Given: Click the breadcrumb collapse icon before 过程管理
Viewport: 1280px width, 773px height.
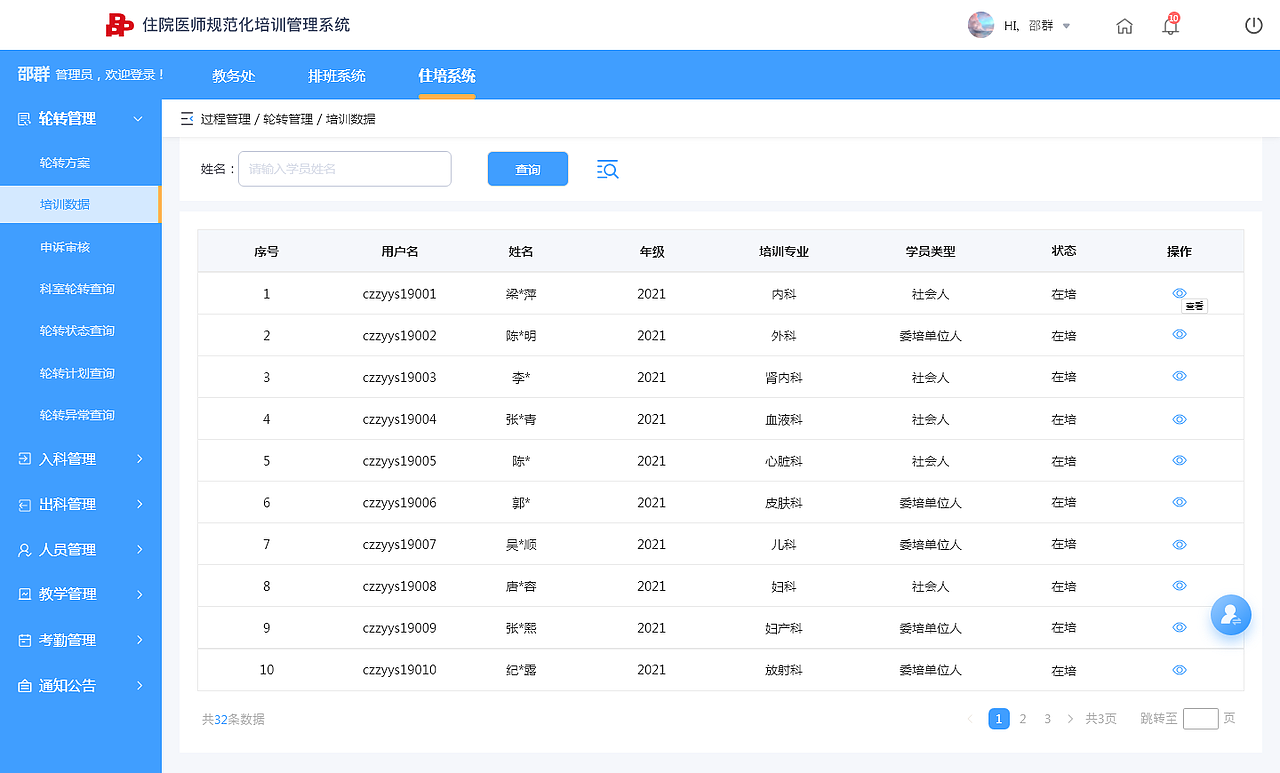Looking at the screenshot, I should [186, 118].
